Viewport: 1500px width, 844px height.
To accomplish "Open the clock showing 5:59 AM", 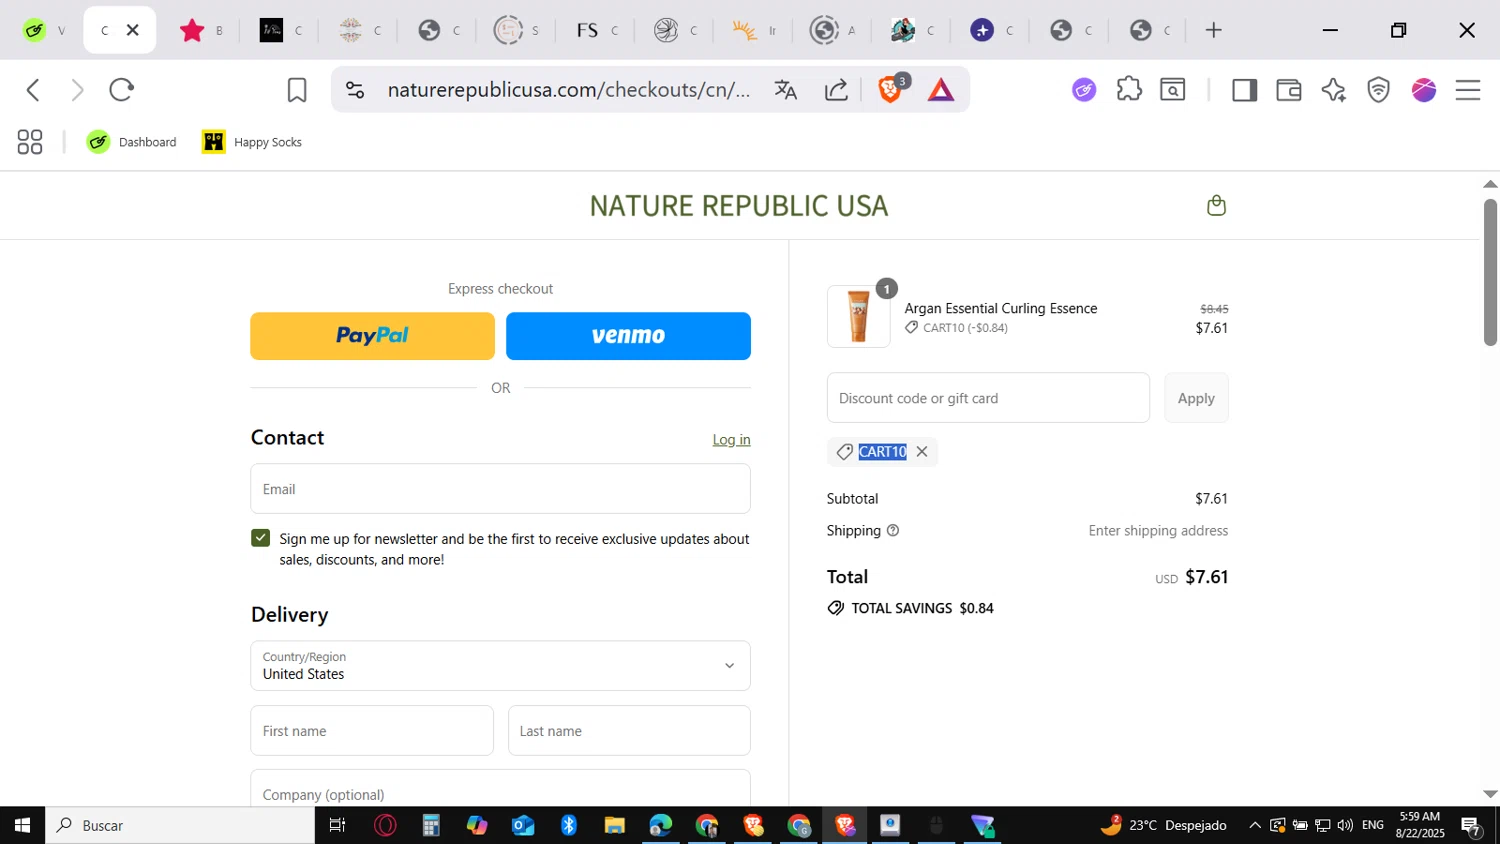I will 1420,825.
